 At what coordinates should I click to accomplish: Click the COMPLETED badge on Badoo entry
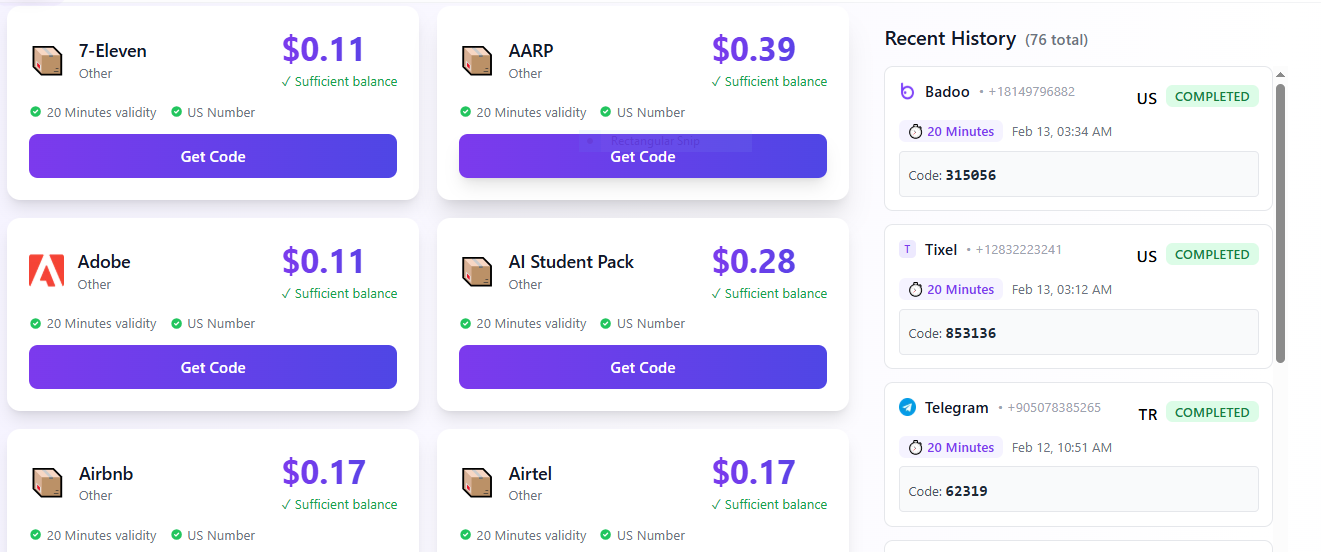point(1212,97)
